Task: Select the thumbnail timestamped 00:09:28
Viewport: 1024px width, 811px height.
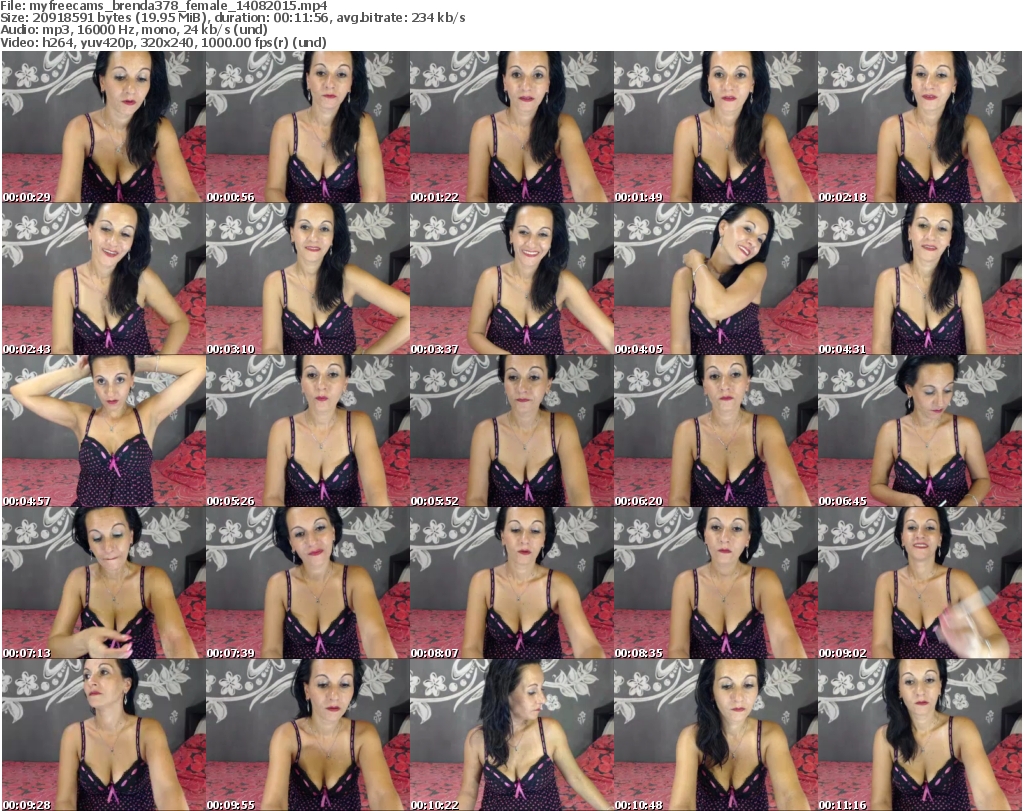Action: click(104, 735)
